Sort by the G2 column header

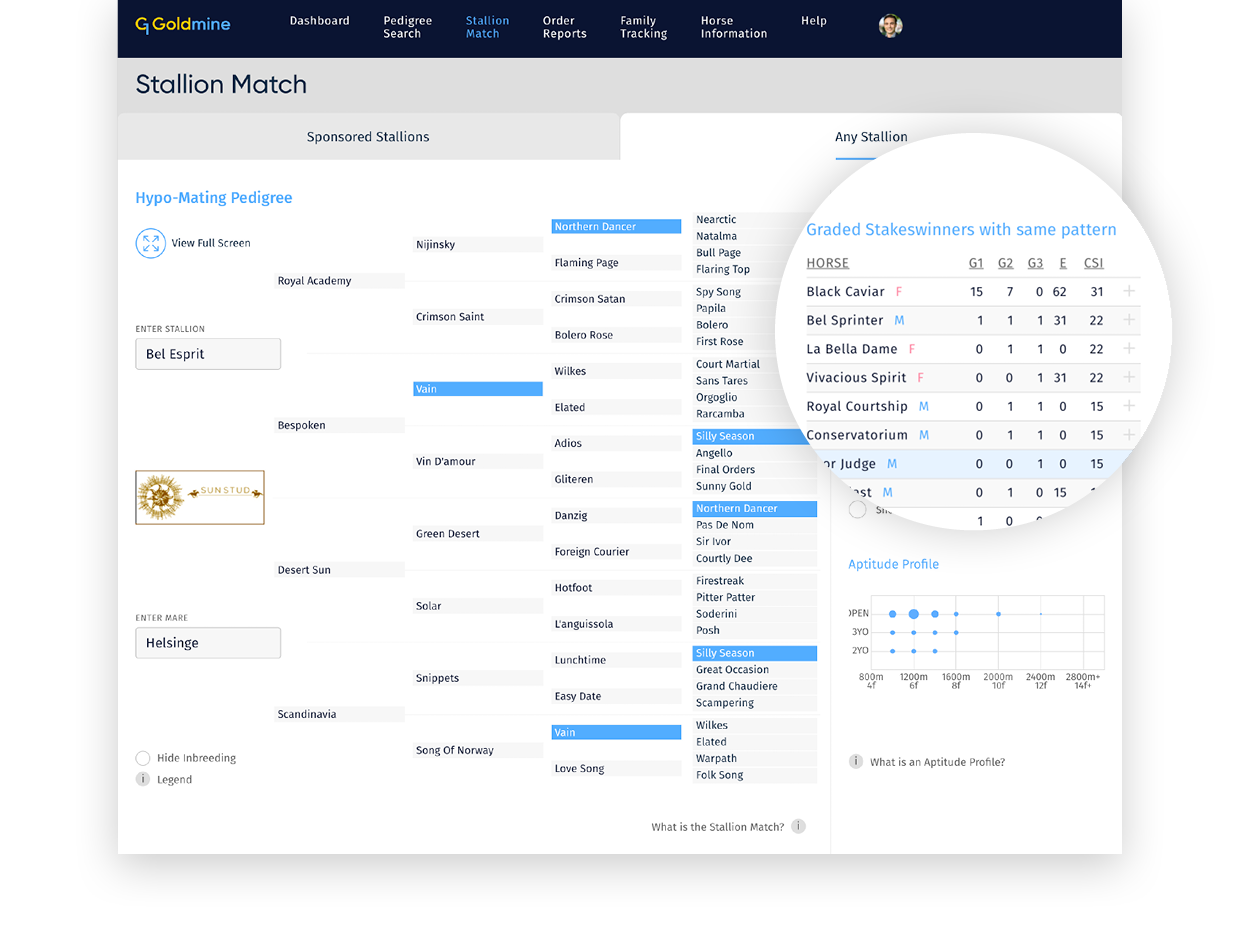(x=1005, y=263)
